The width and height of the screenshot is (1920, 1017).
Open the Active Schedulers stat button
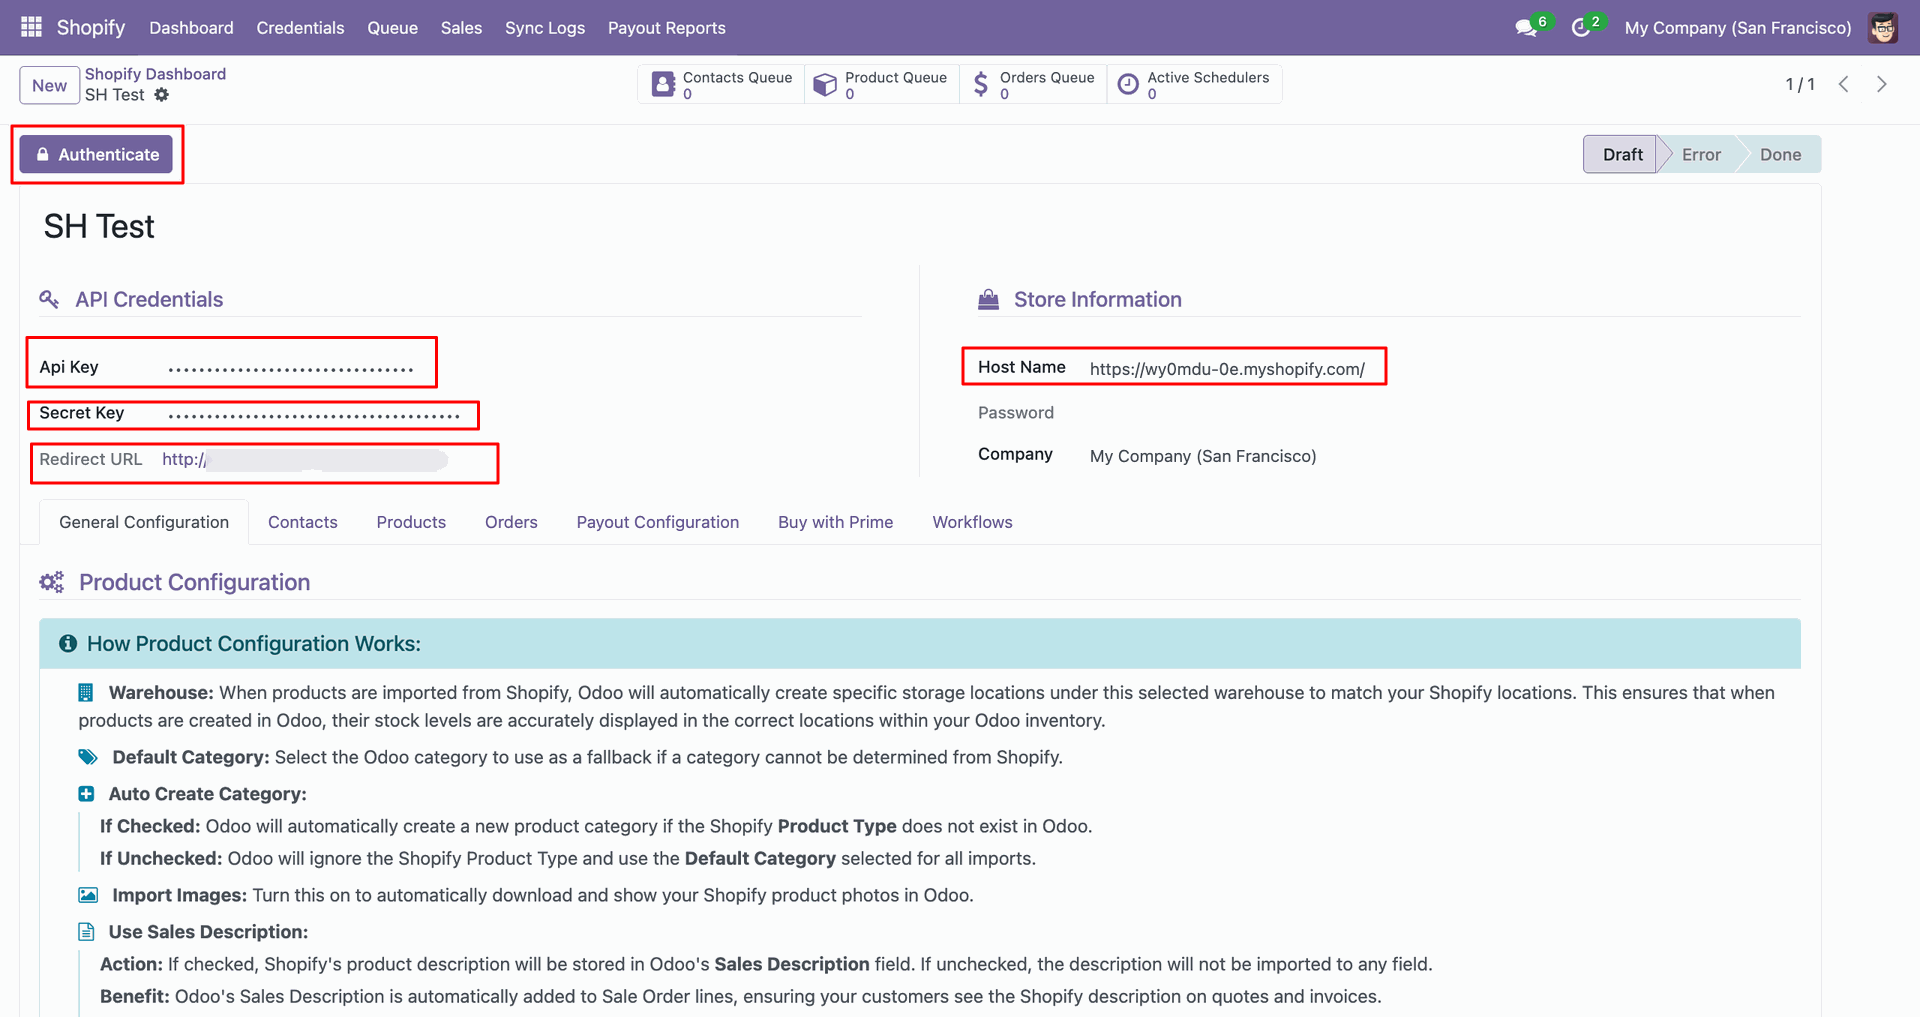(x=1194, y=85)
